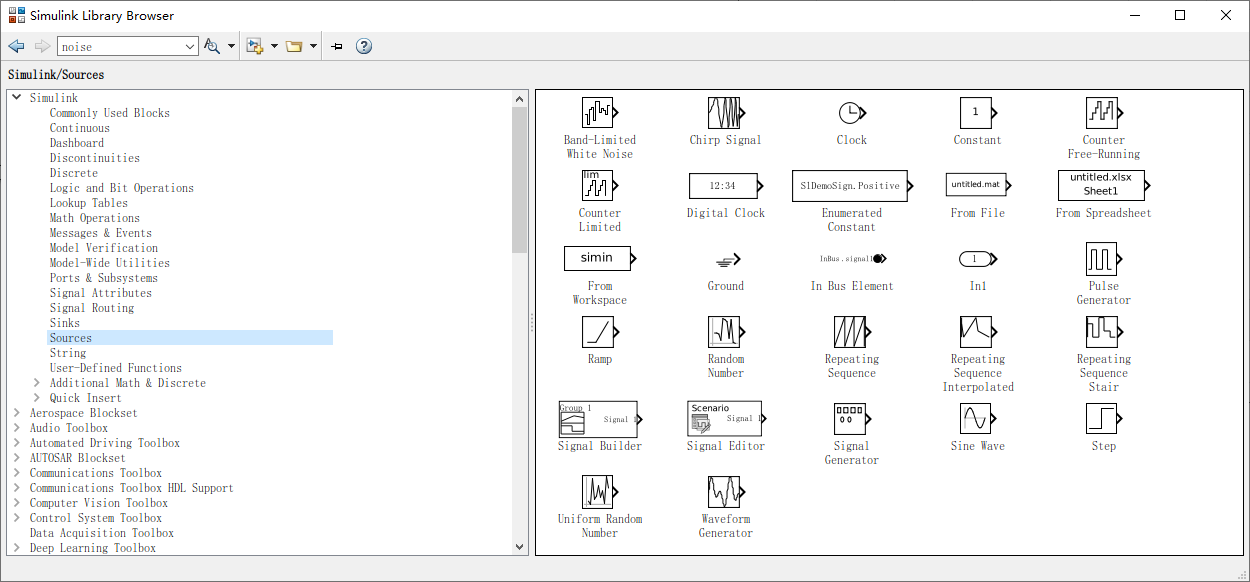The height and width of the screenshot is (582, 1250).
Task: Open the search options dropdown
Action: pyautogui.click(x=230, y=45)
